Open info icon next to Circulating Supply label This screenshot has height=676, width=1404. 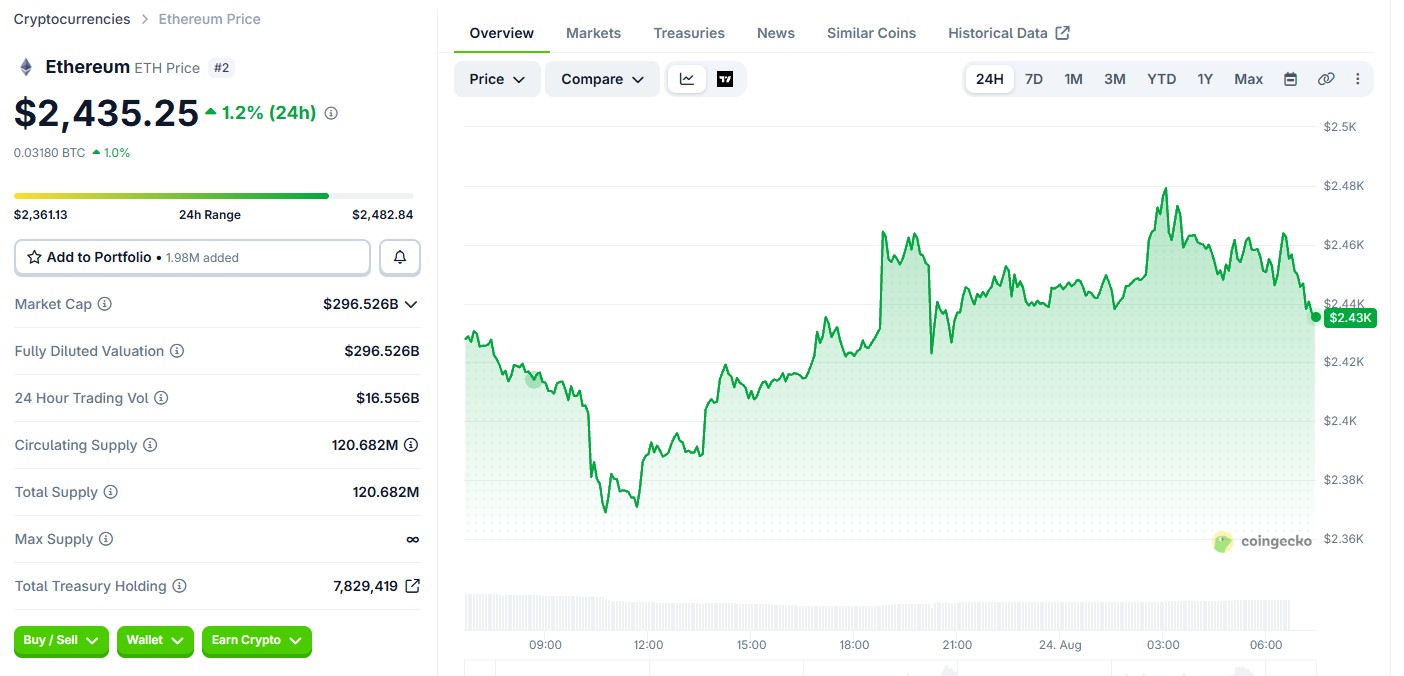(150, 445)
